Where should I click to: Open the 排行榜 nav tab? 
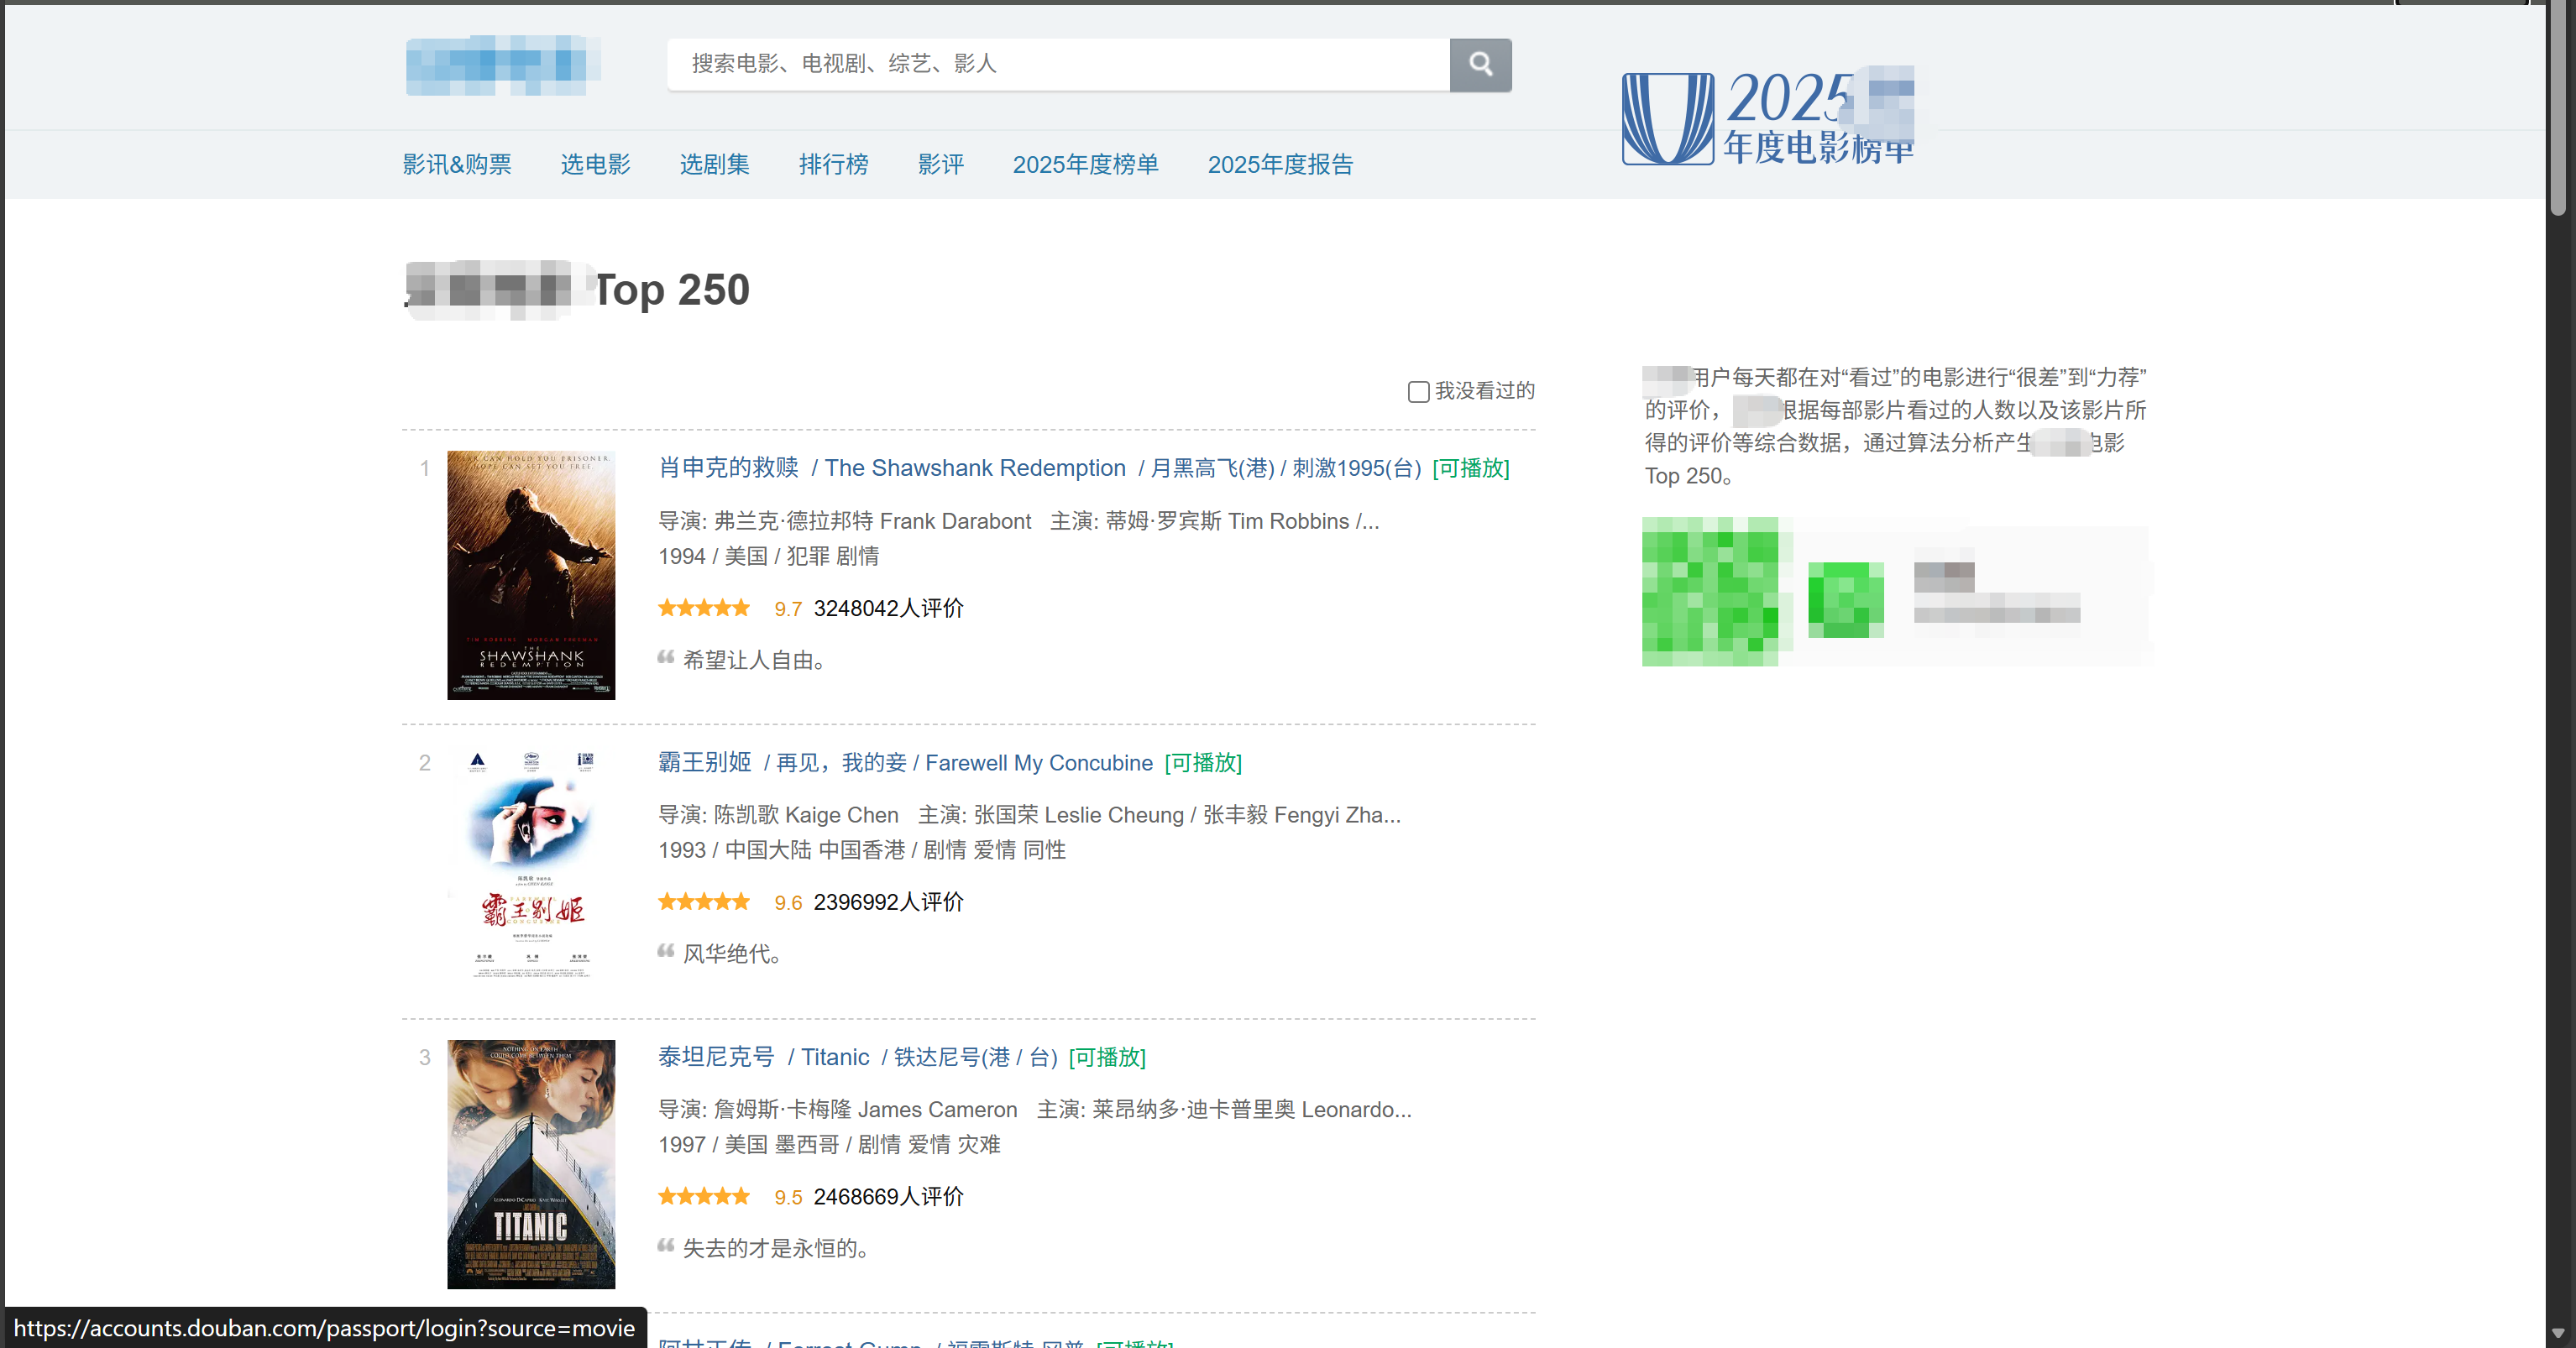[833, 164]
